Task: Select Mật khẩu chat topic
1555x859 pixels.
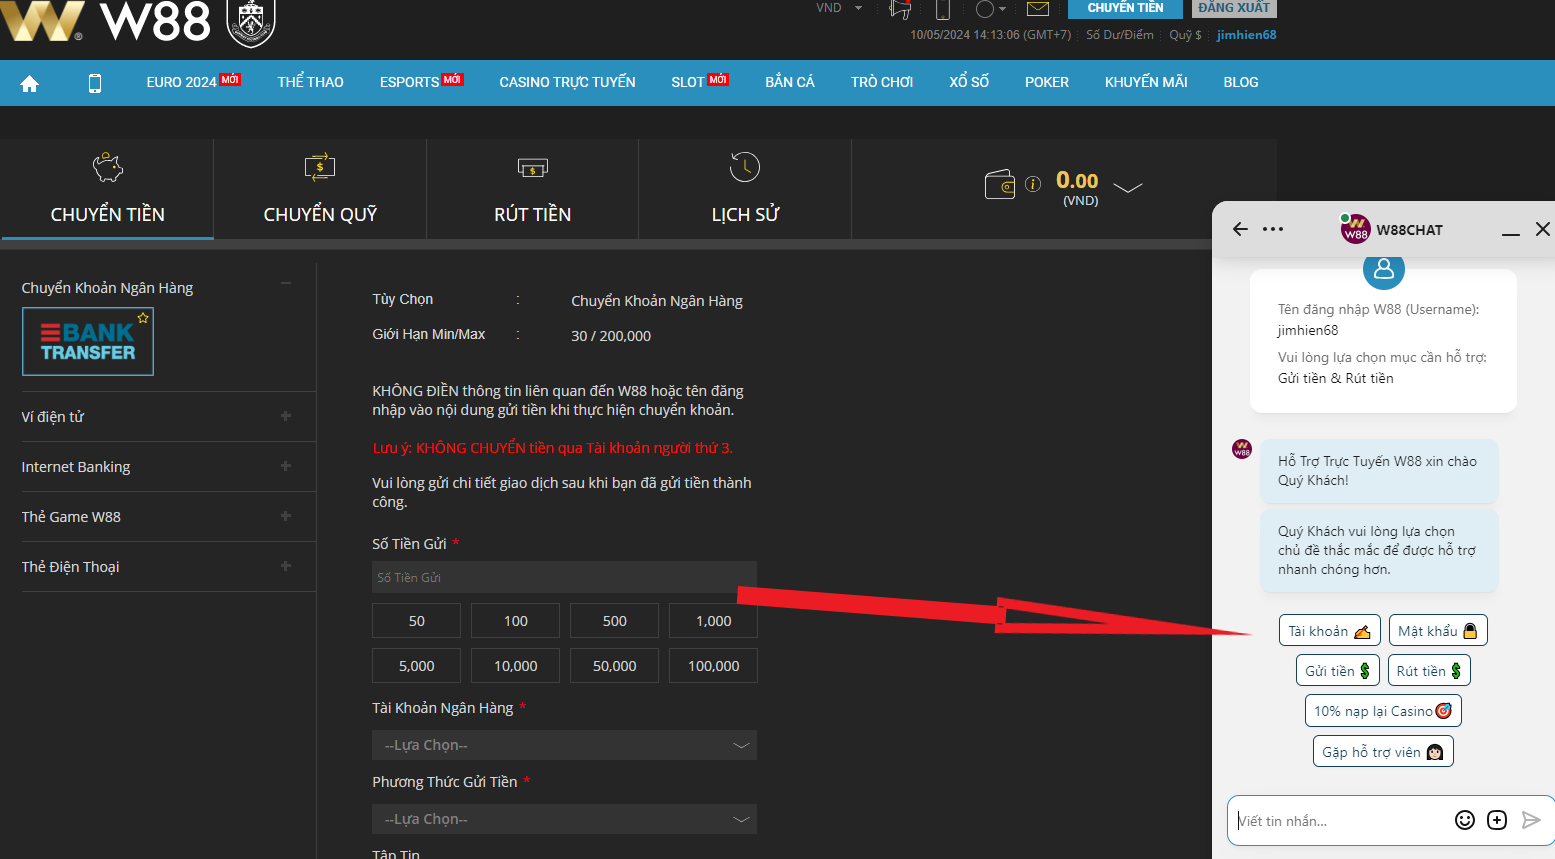Action: 1438,631
